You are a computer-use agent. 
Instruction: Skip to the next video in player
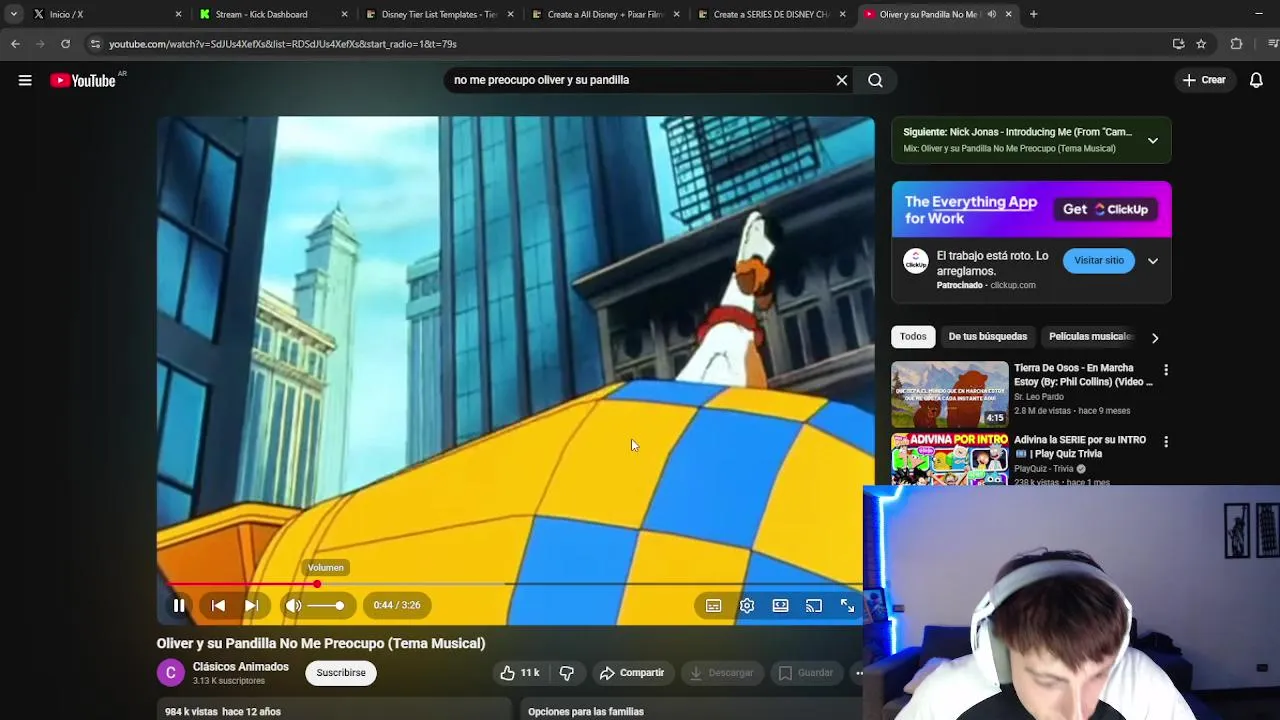[252, 605]
